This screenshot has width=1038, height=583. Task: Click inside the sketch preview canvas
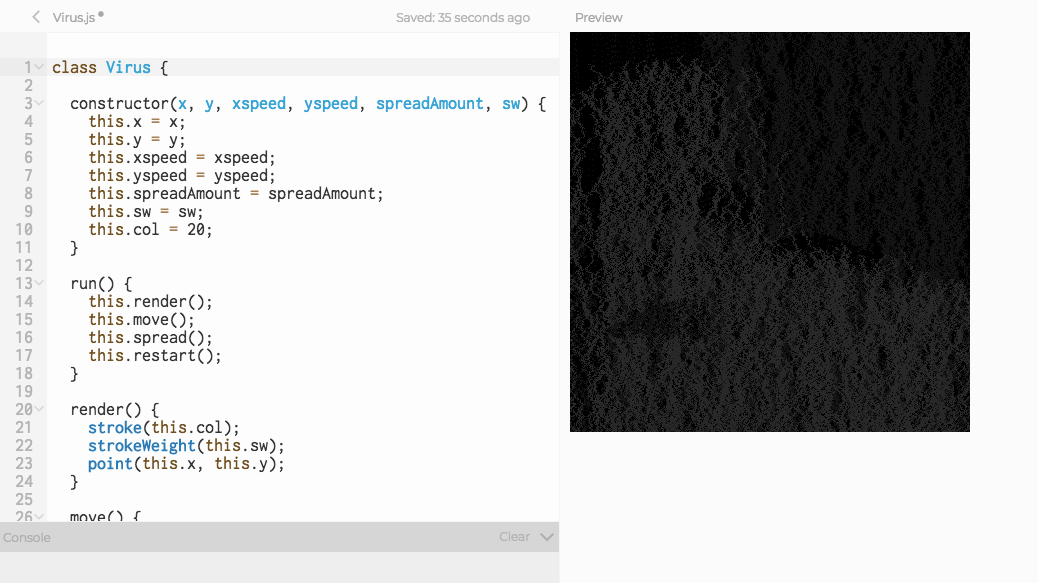tap(769, 232)
